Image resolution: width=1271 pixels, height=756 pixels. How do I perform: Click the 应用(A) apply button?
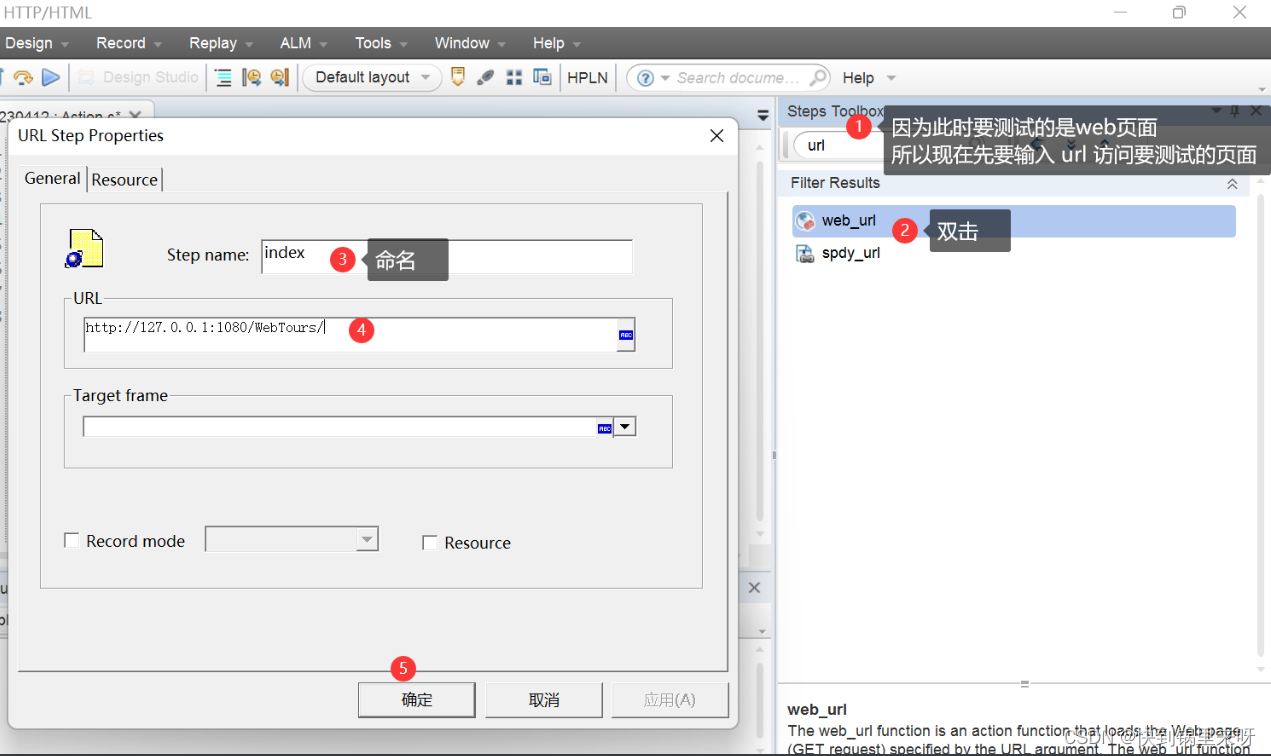670,700
